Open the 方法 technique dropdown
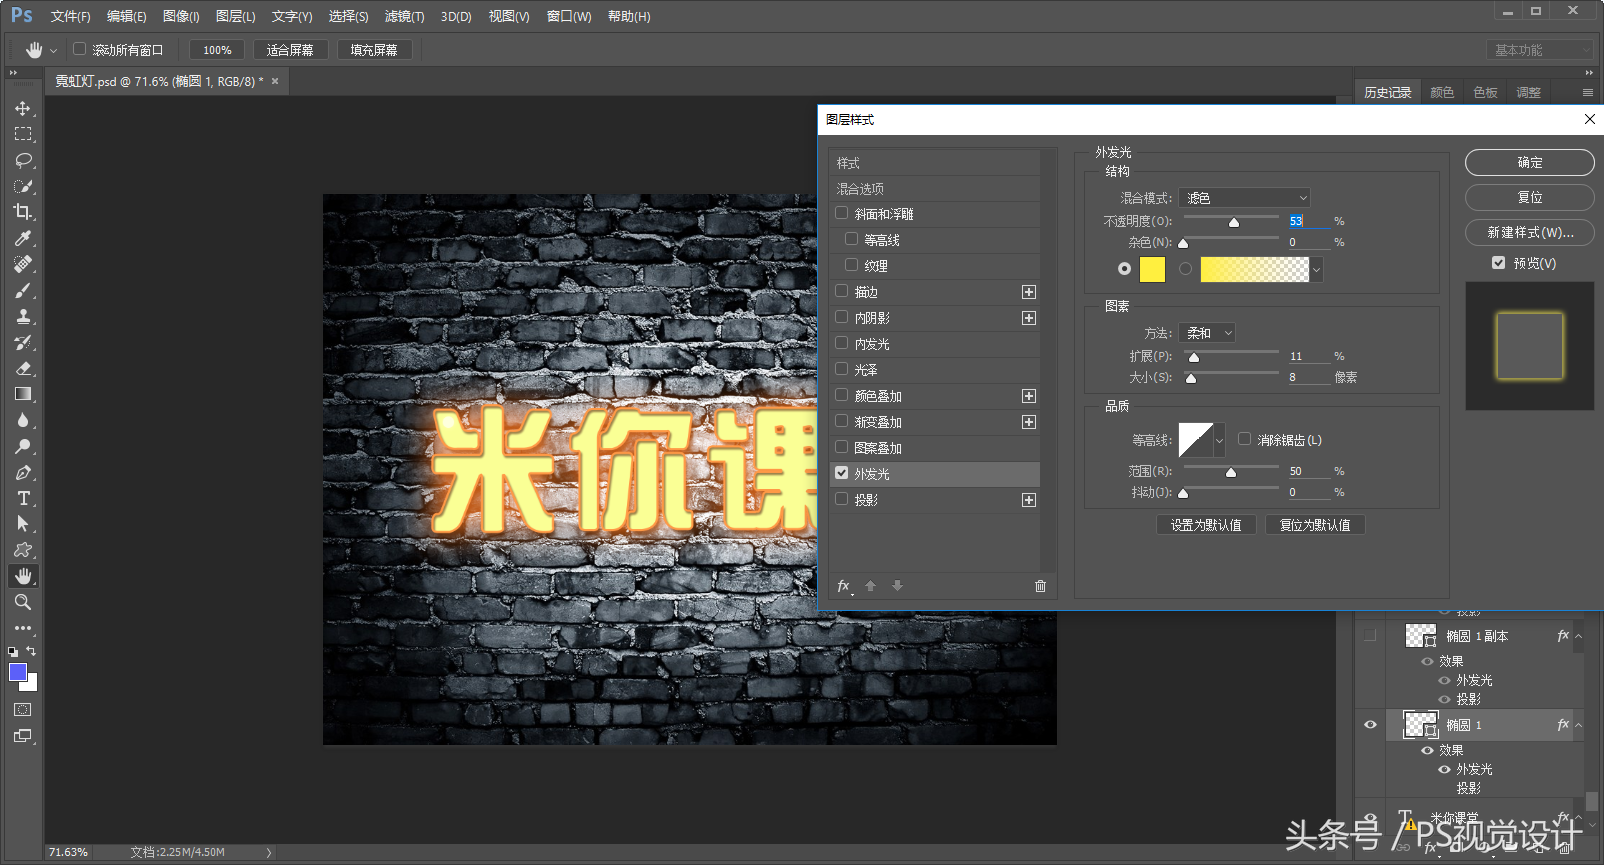Image resolution: width=1604 pixels, height=865 pixels. coord(1208,333)
